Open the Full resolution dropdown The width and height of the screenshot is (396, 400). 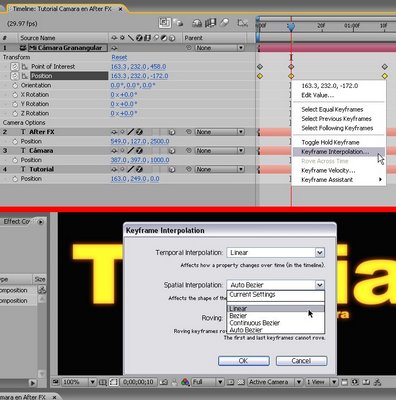tap(207, 382)
